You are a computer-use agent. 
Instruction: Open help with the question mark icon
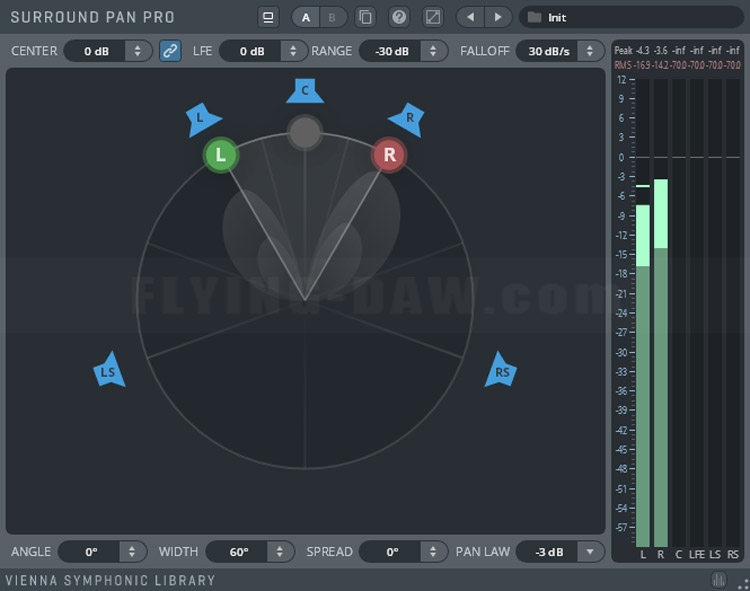(x=399, y=18)
